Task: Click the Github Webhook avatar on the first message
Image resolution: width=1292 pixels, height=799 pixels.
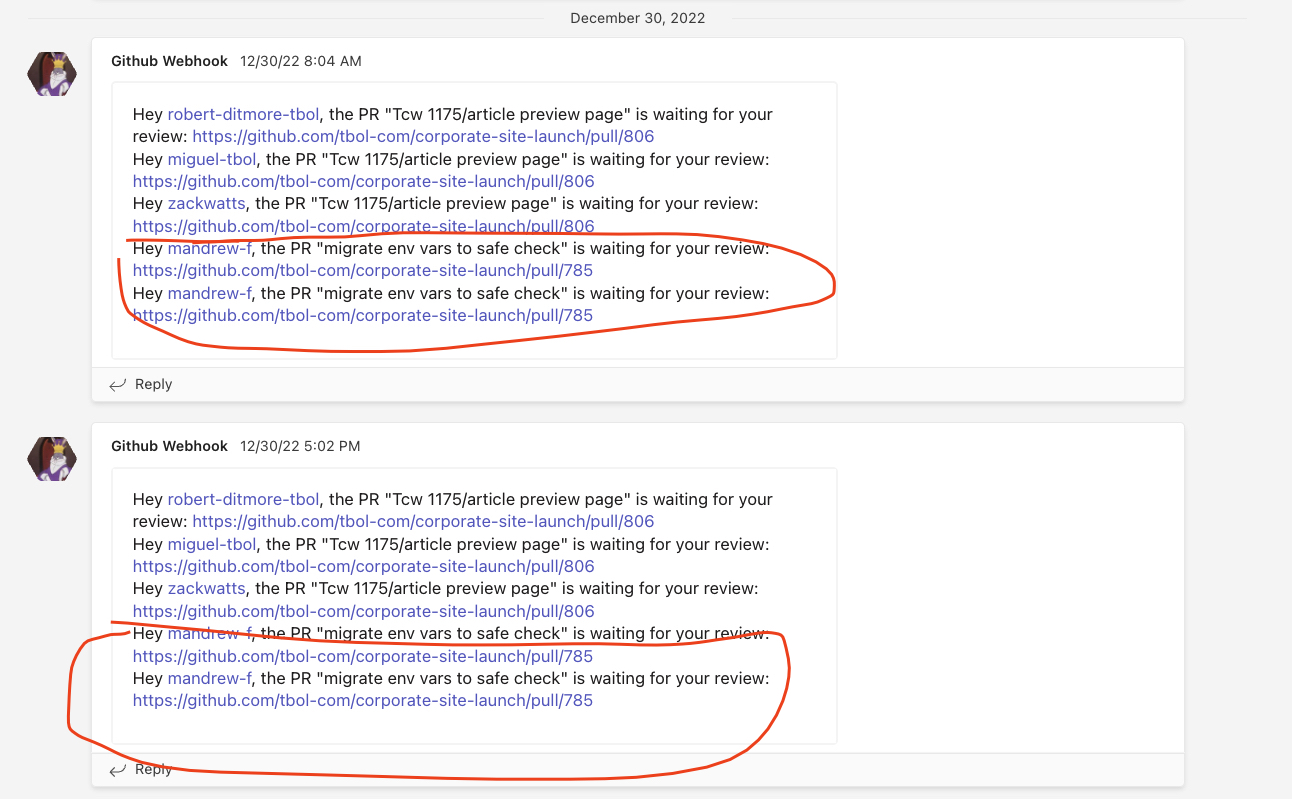Action: [51, 74]
